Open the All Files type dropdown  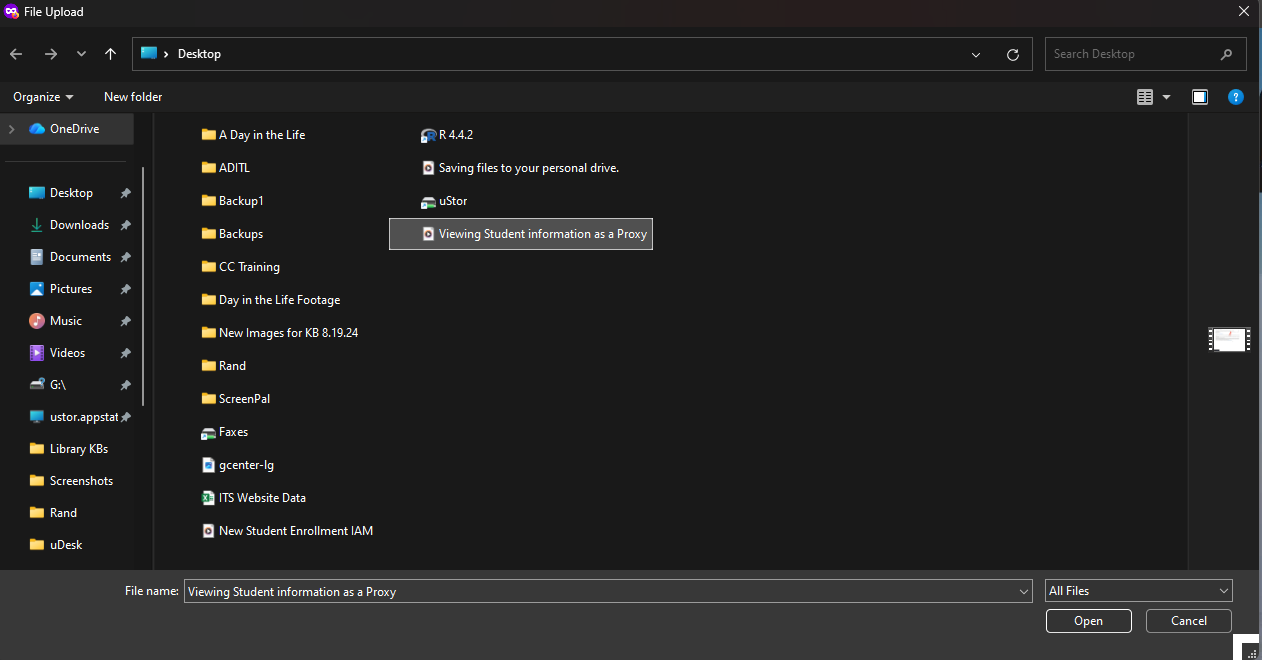pos(1138,591)
